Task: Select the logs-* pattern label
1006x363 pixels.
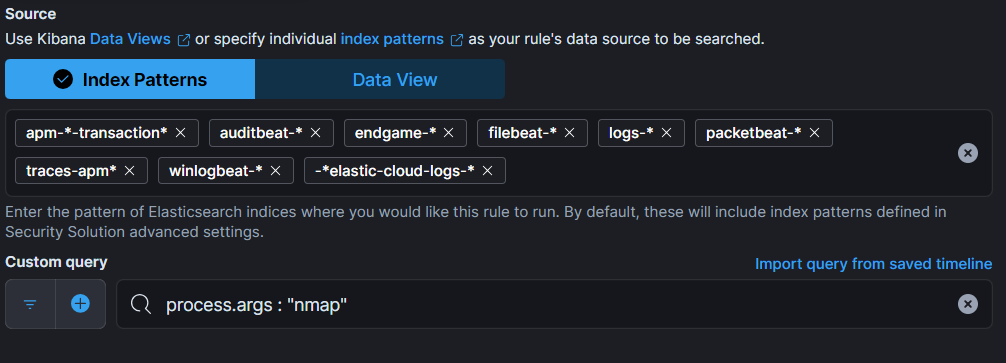Action: tap(631, 133)
